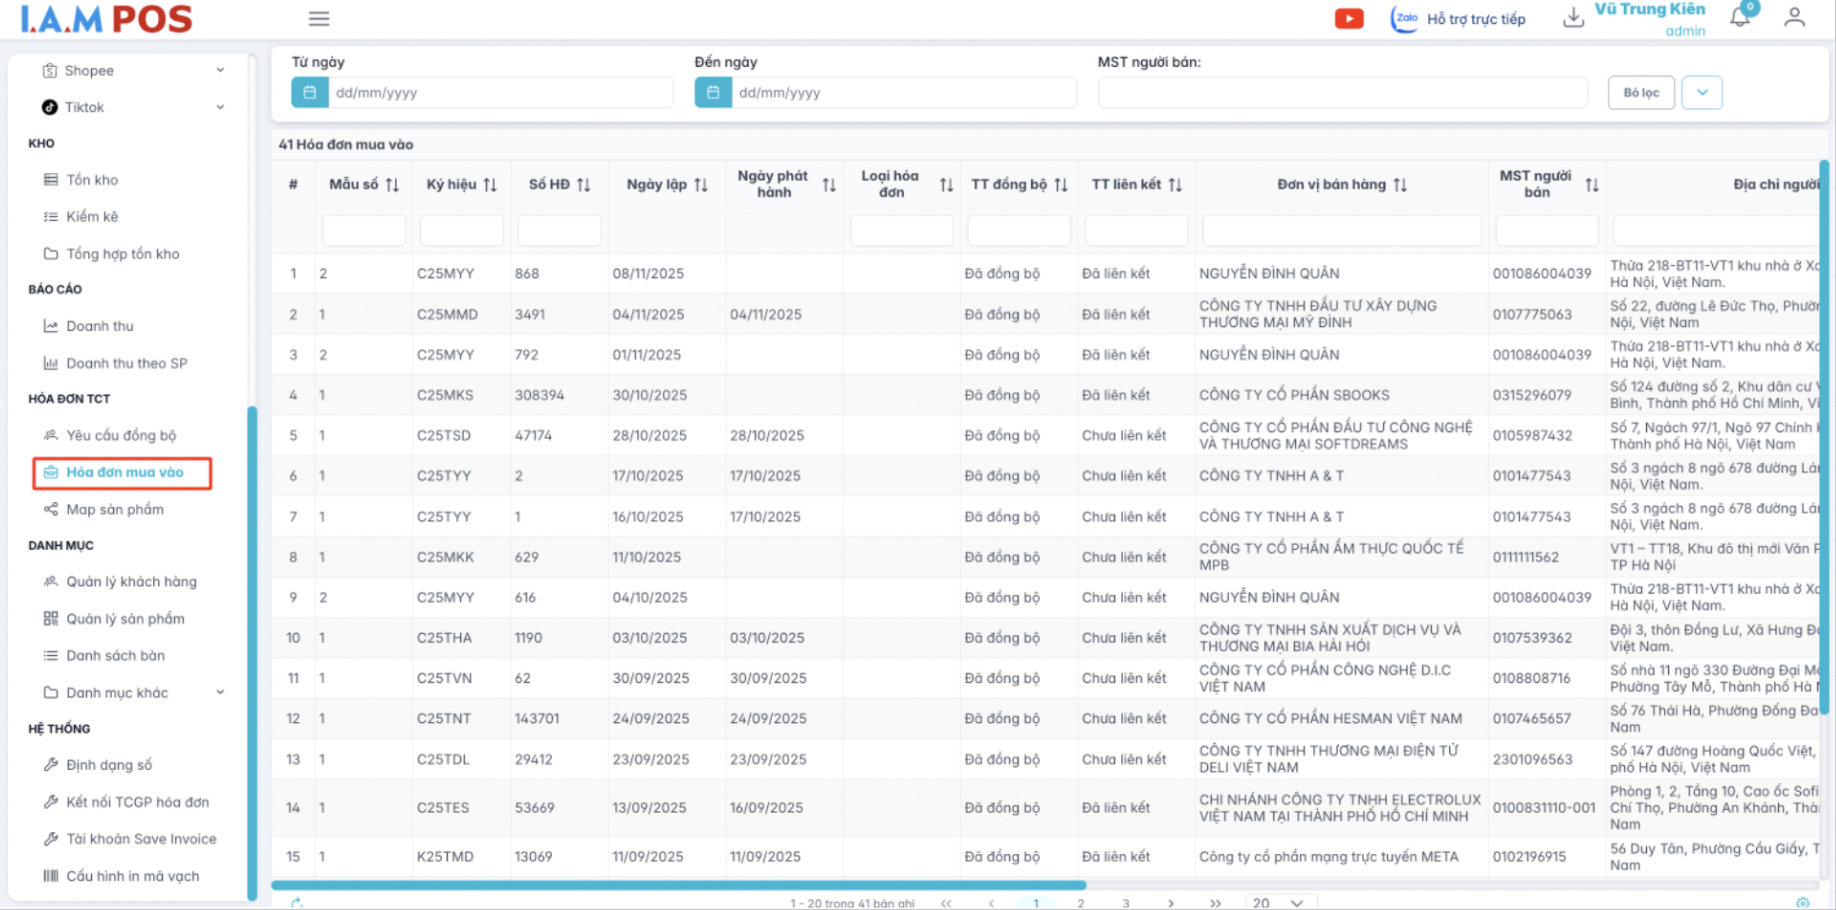The image size is (1836, 910).
Task: Open the YouTube tutorial icon
Action: coord(1348,19)
